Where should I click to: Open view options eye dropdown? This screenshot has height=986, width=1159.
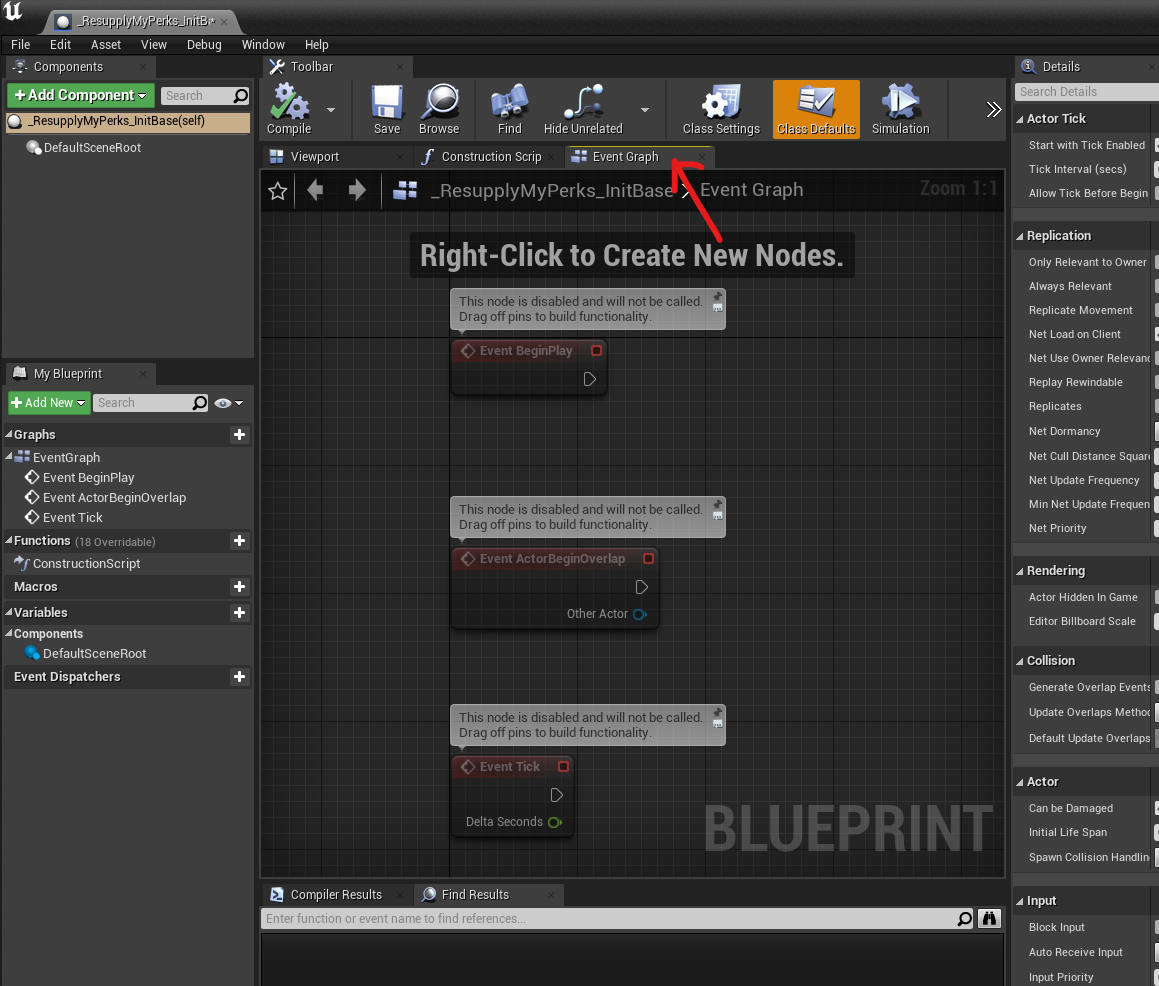coord(228,403)
